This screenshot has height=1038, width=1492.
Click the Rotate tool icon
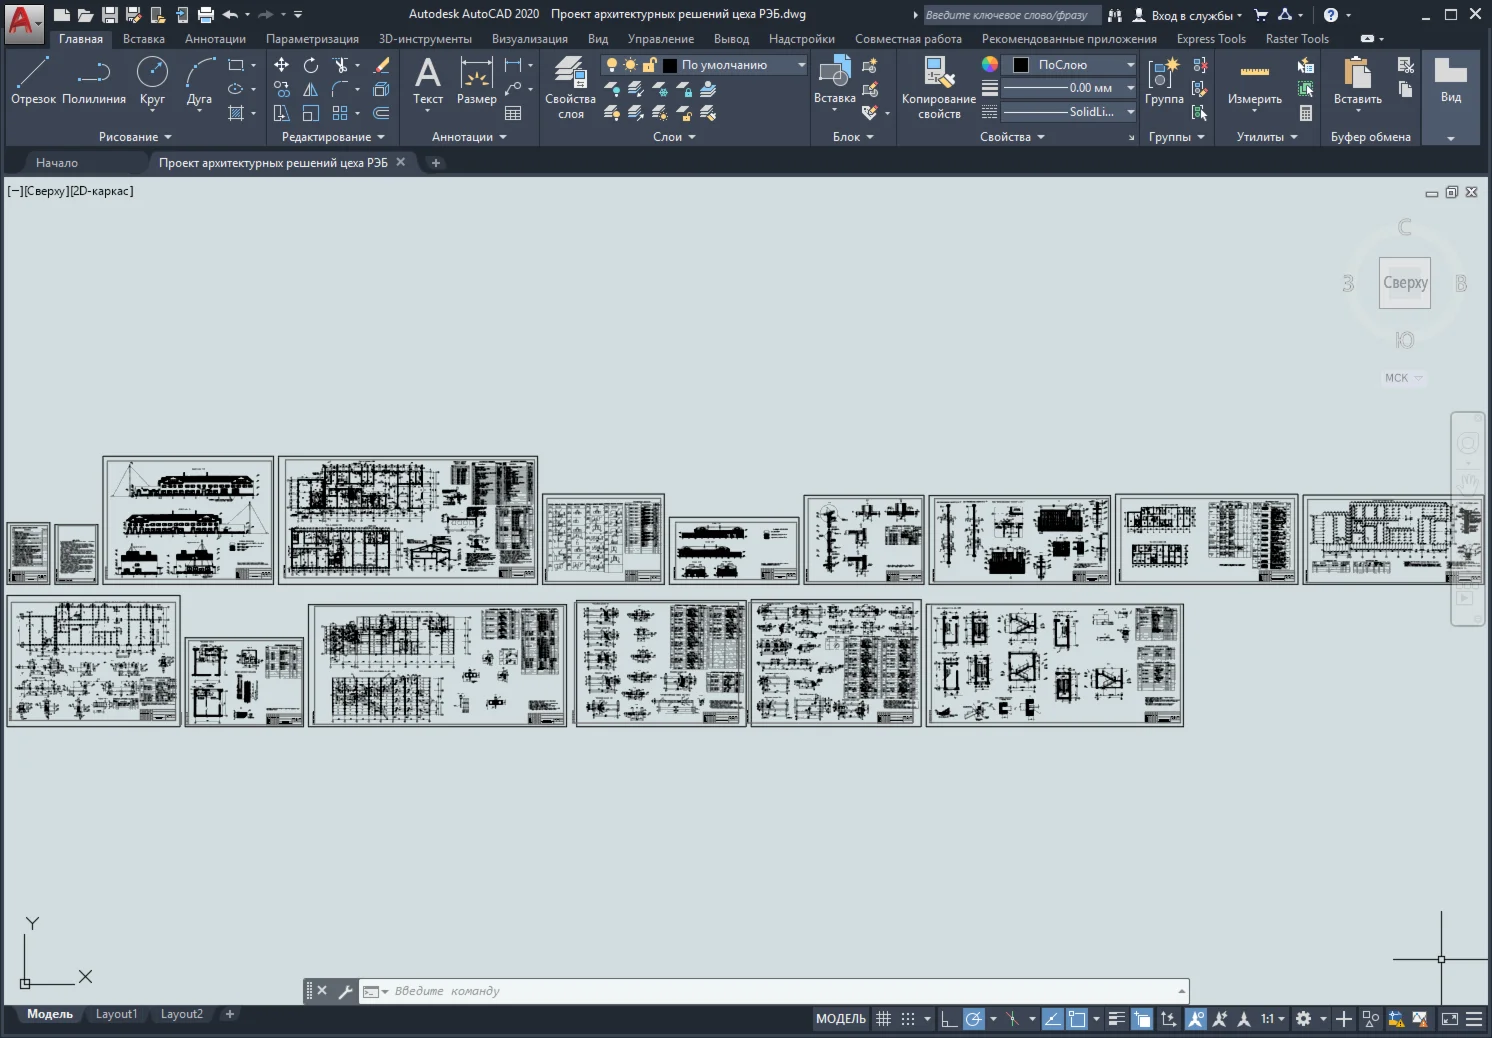311,65
